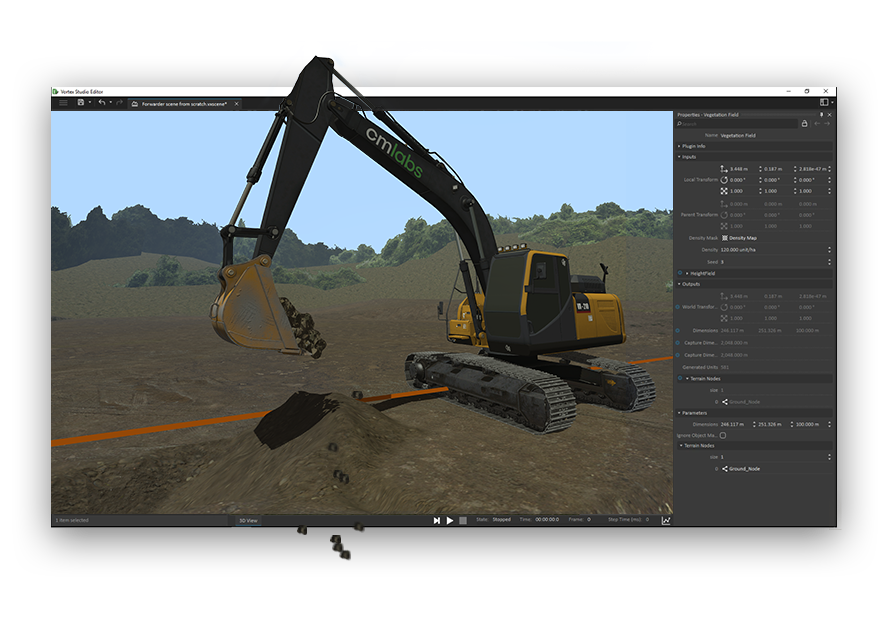Toggle the HeightField input connector
The height and width of the screenshot is (620, 890).
[678, 273]
